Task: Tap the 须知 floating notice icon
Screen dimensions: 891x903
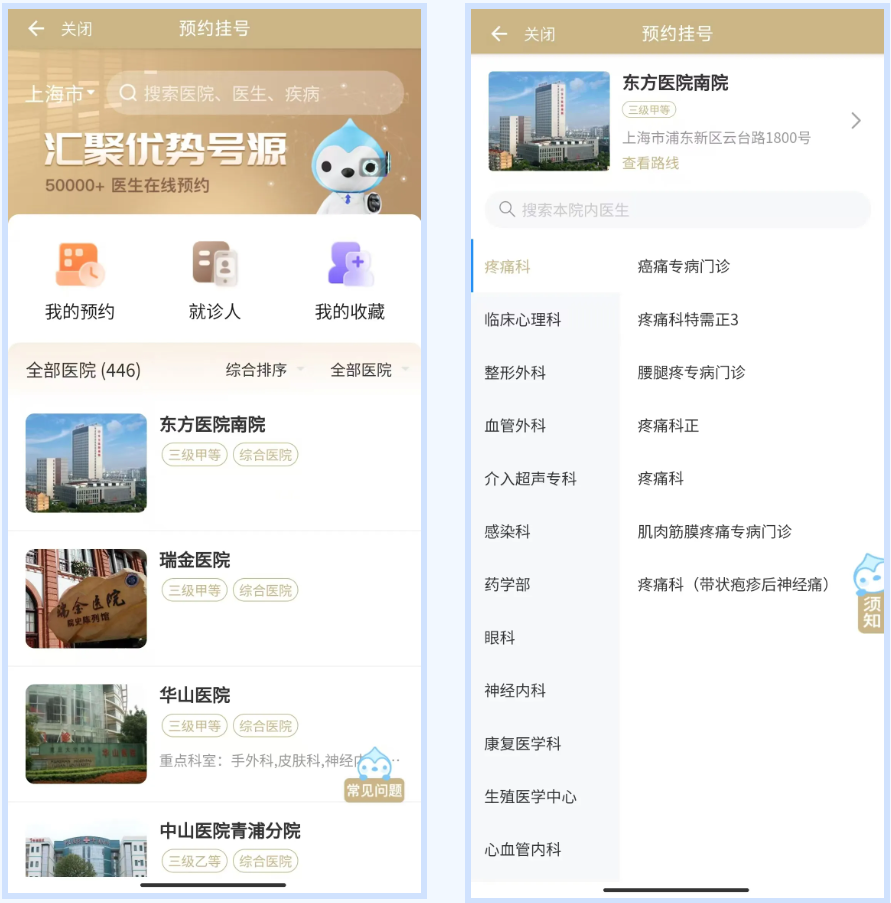Action: tap(870, 592)
